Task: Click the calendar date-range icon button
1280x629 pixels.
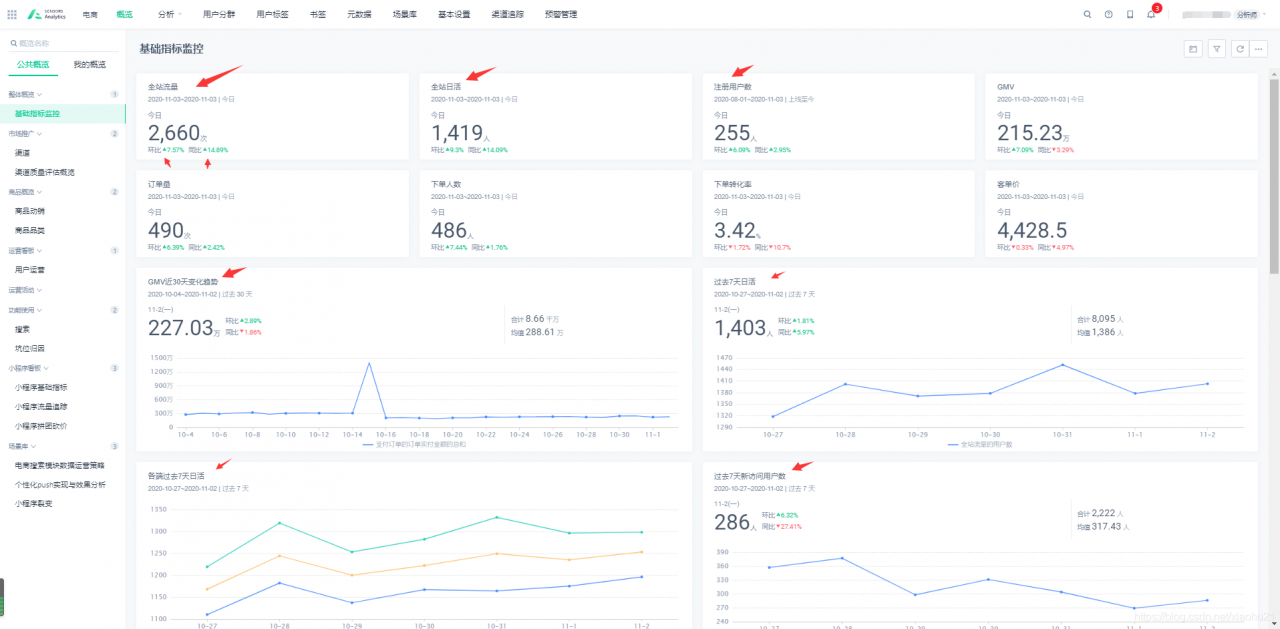Action: click(1193, 48)
